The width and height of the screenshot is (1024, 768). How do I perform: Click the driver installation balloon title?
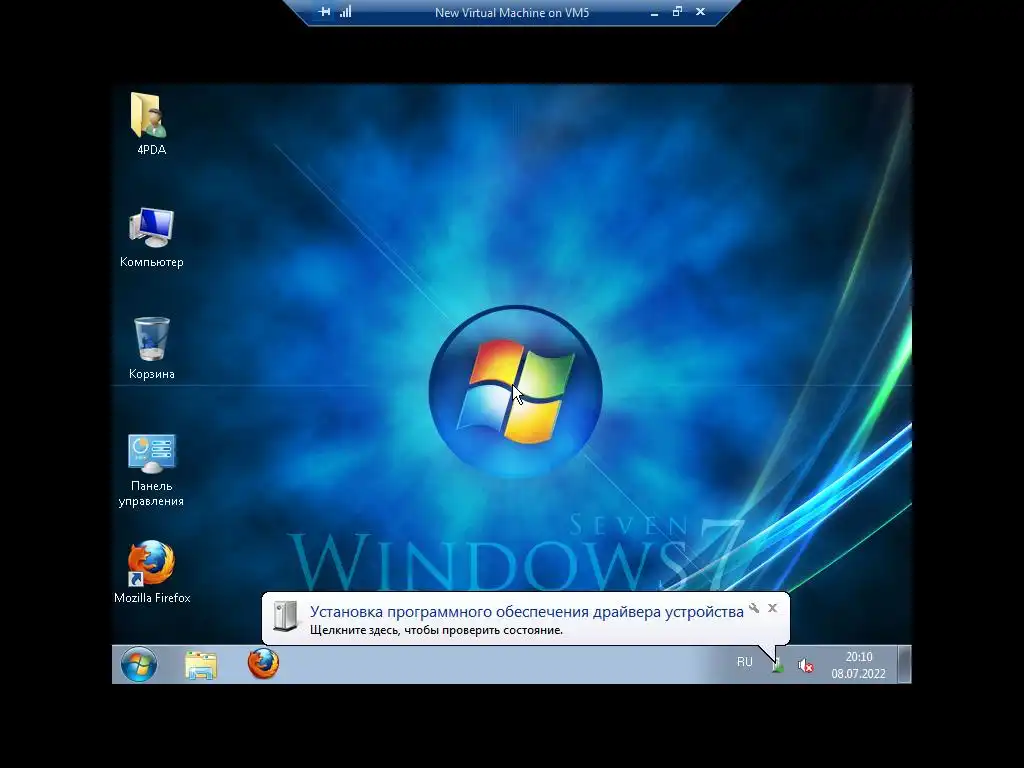click(x=526, y=612)
